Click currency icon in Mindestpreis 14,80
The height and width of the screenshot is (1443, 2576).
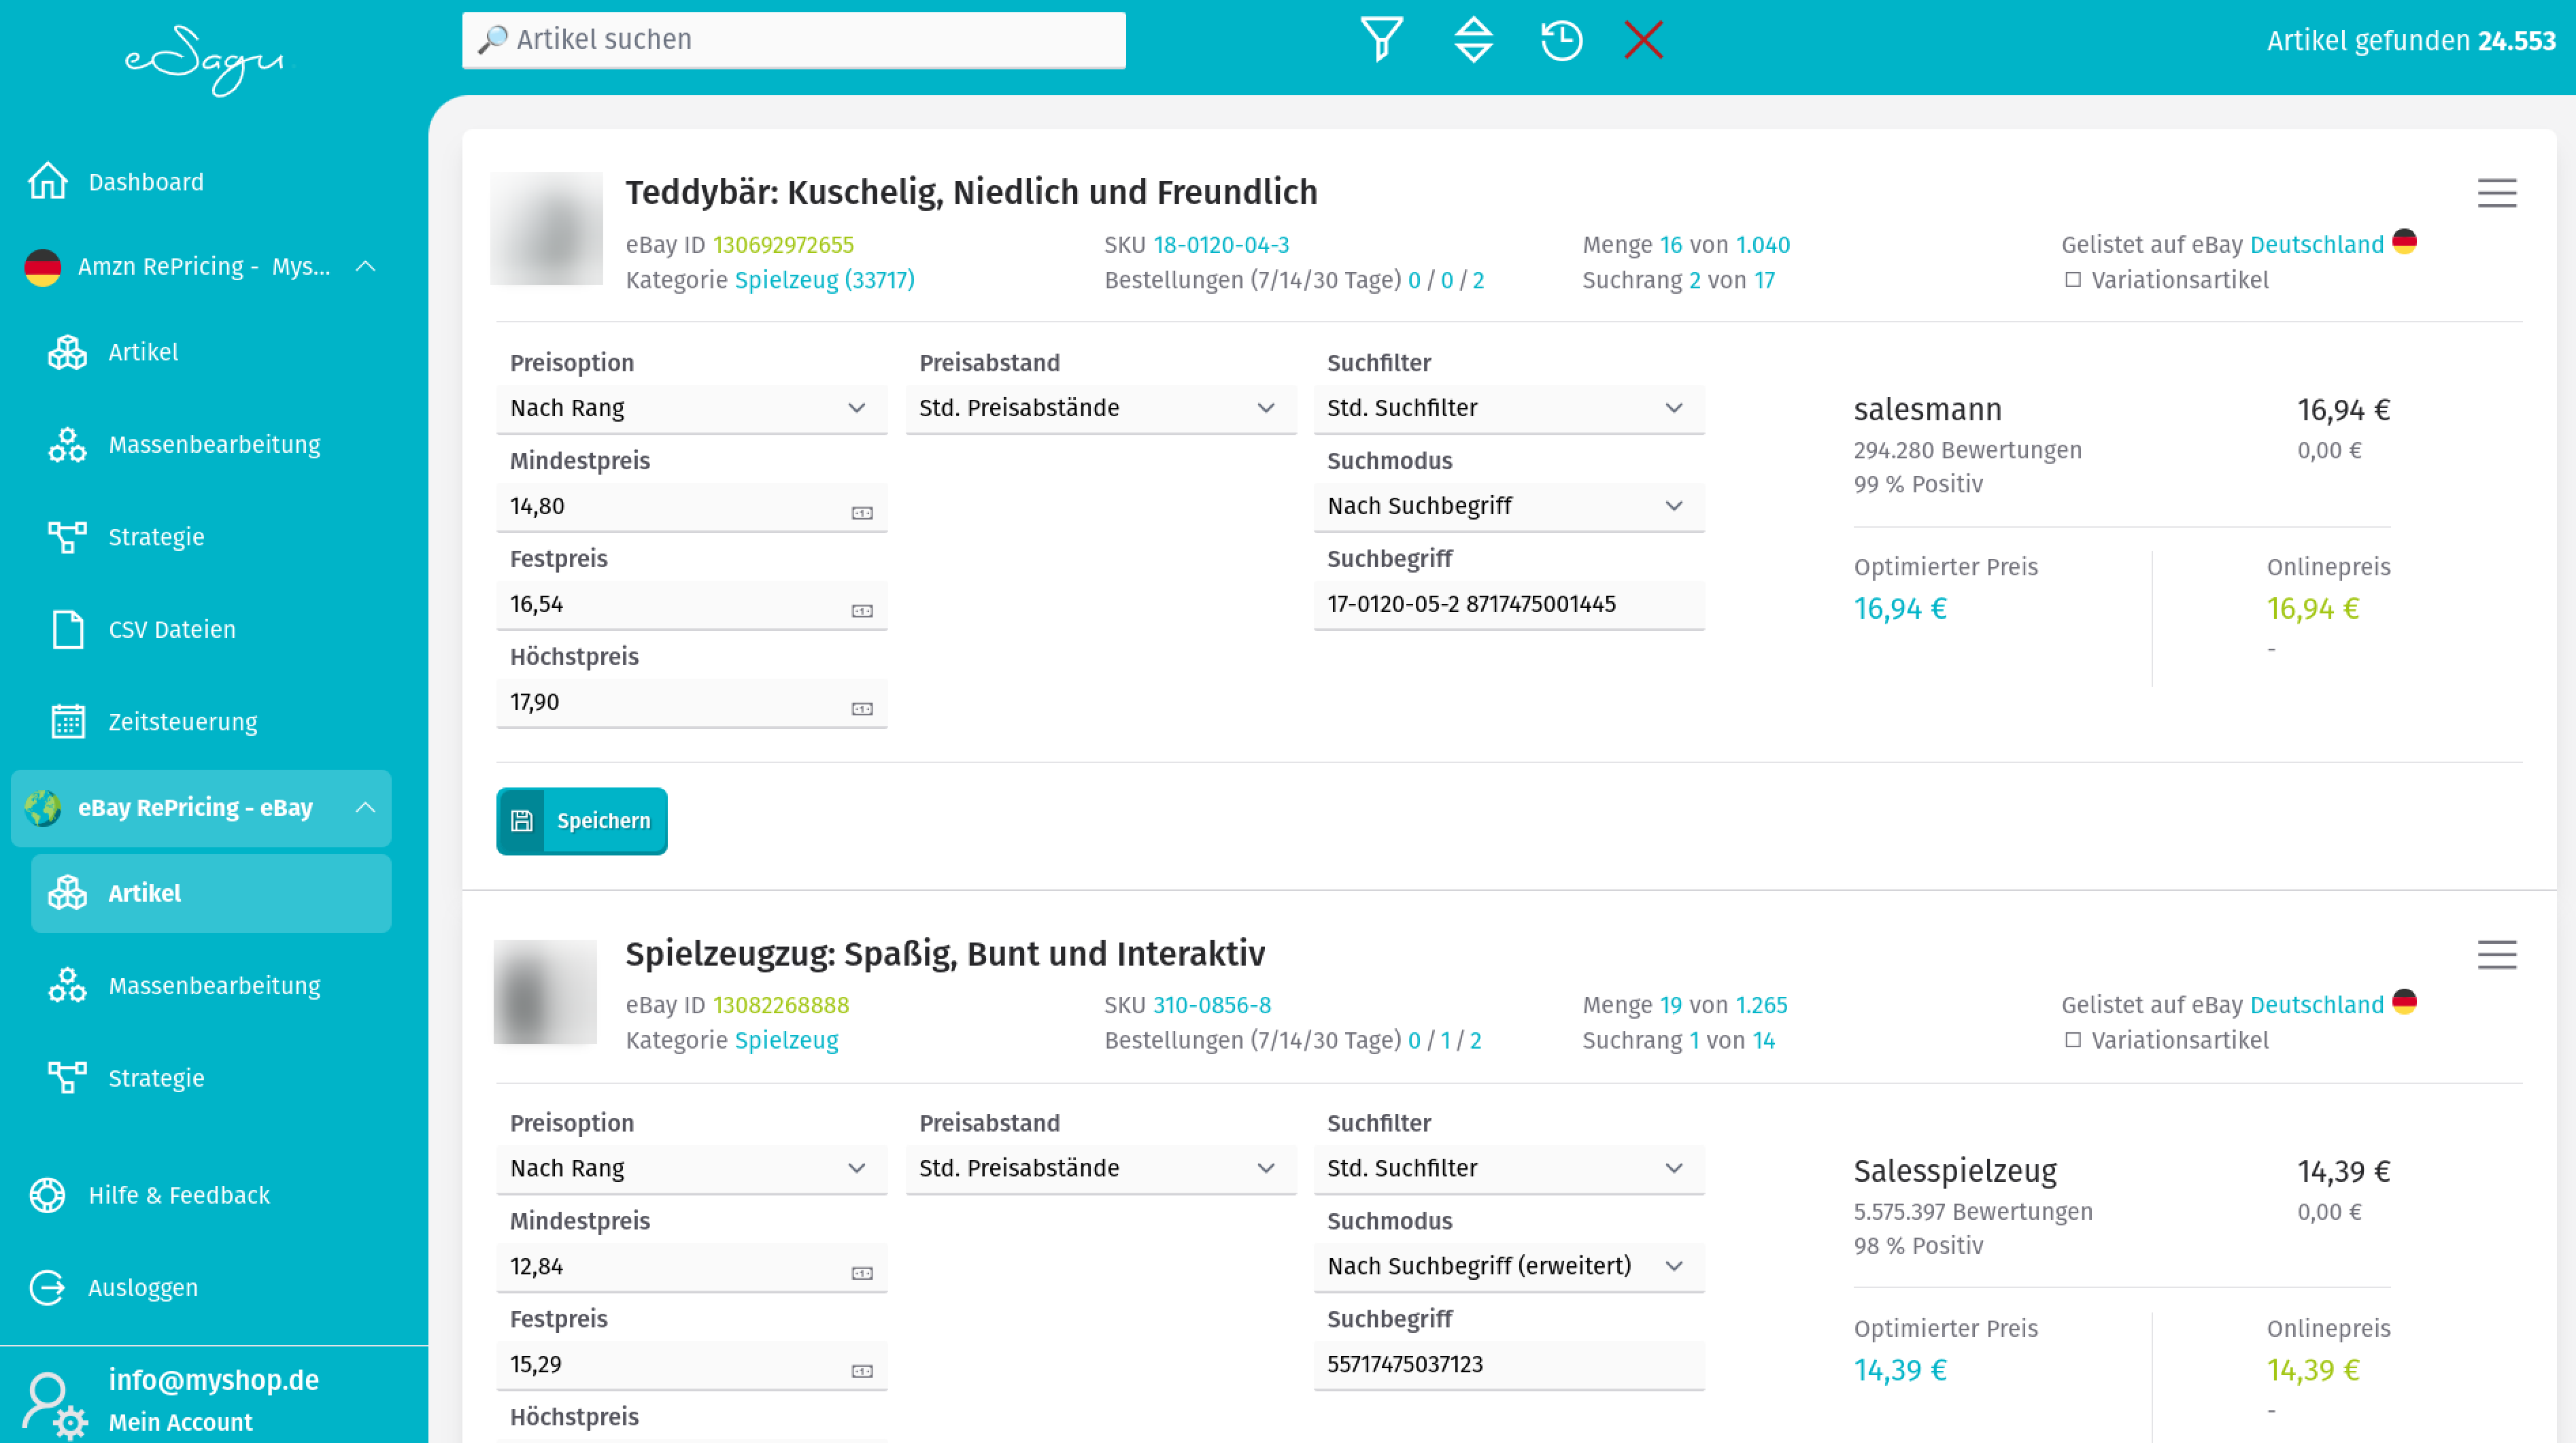pos(862,513)
